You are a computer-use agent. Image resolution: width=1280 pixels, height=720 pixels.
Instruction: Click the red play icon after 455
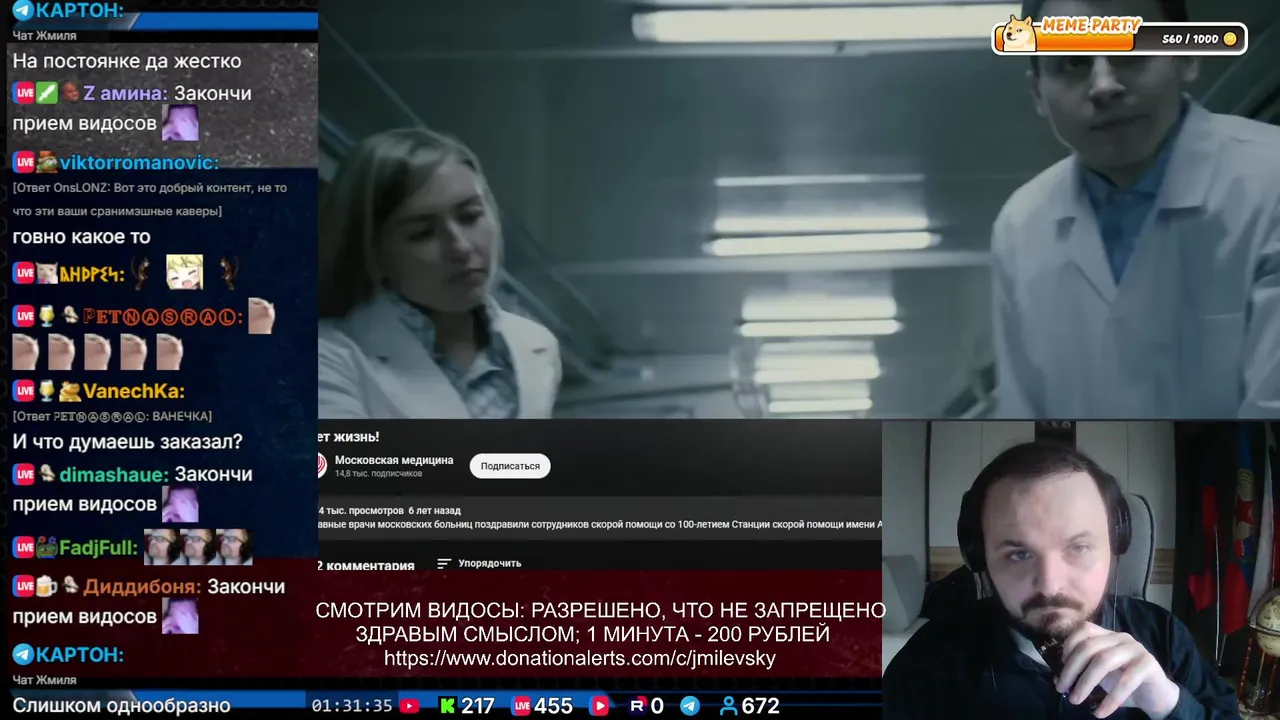599,706
